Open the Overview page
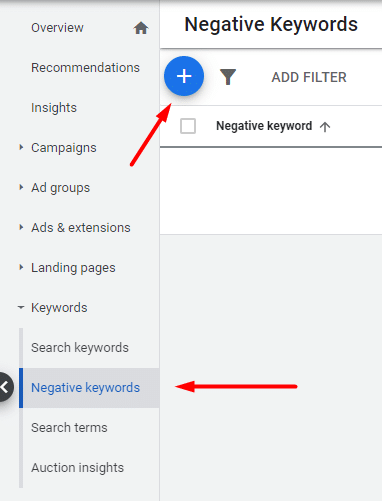 (x=57, y=28)
